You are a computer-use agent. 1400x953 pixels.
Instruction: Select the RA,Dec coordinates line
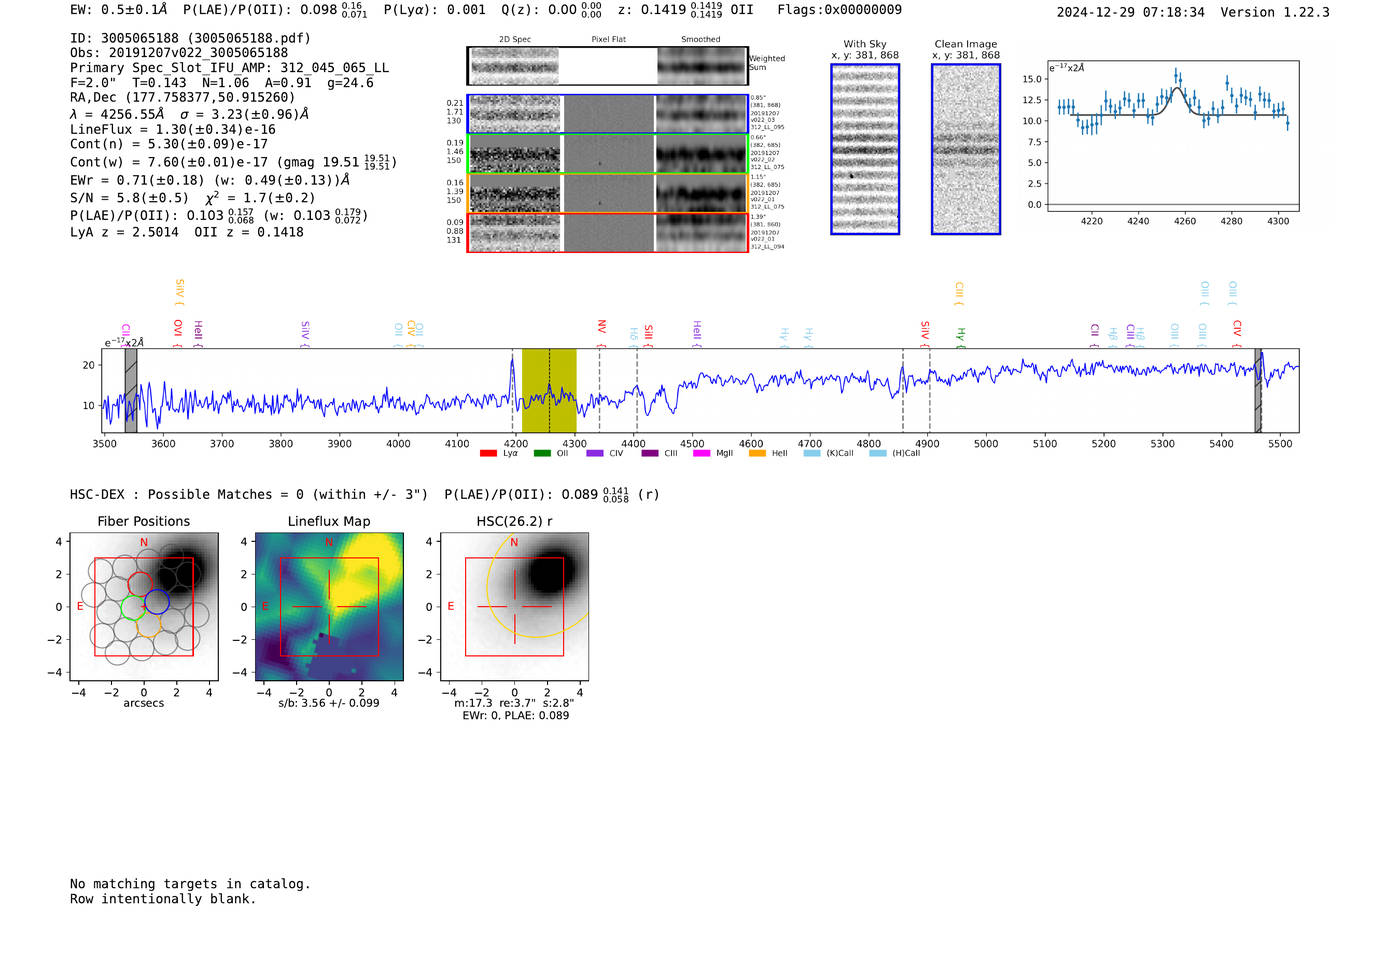click(183, 98)
